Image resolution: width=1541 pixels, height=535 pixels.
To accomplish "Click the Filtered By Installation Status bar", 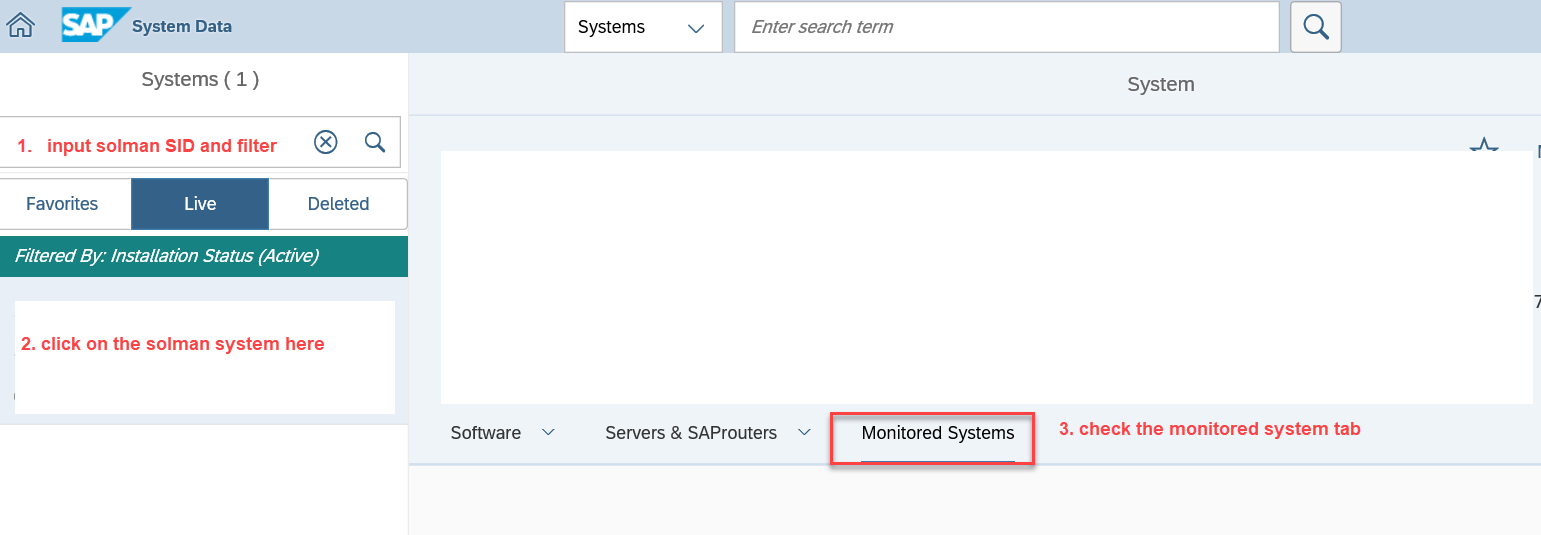I will [x=204, y=256].
